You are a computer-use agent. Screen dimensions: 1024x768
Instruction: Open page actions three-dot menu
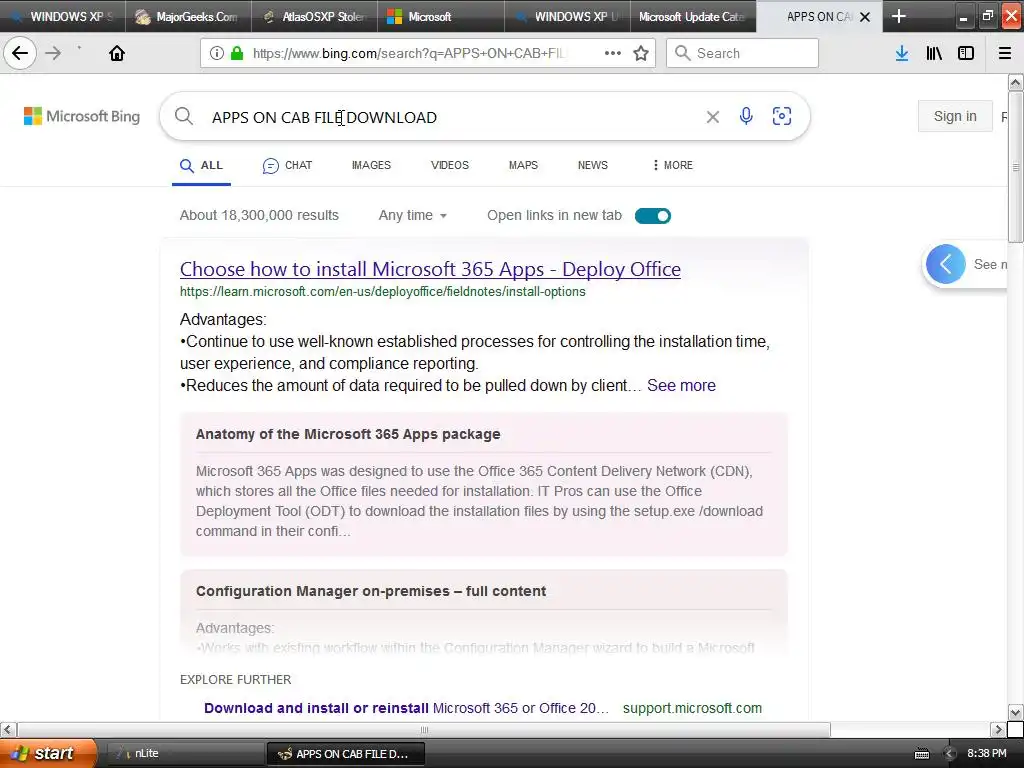(x=613, y=53)
